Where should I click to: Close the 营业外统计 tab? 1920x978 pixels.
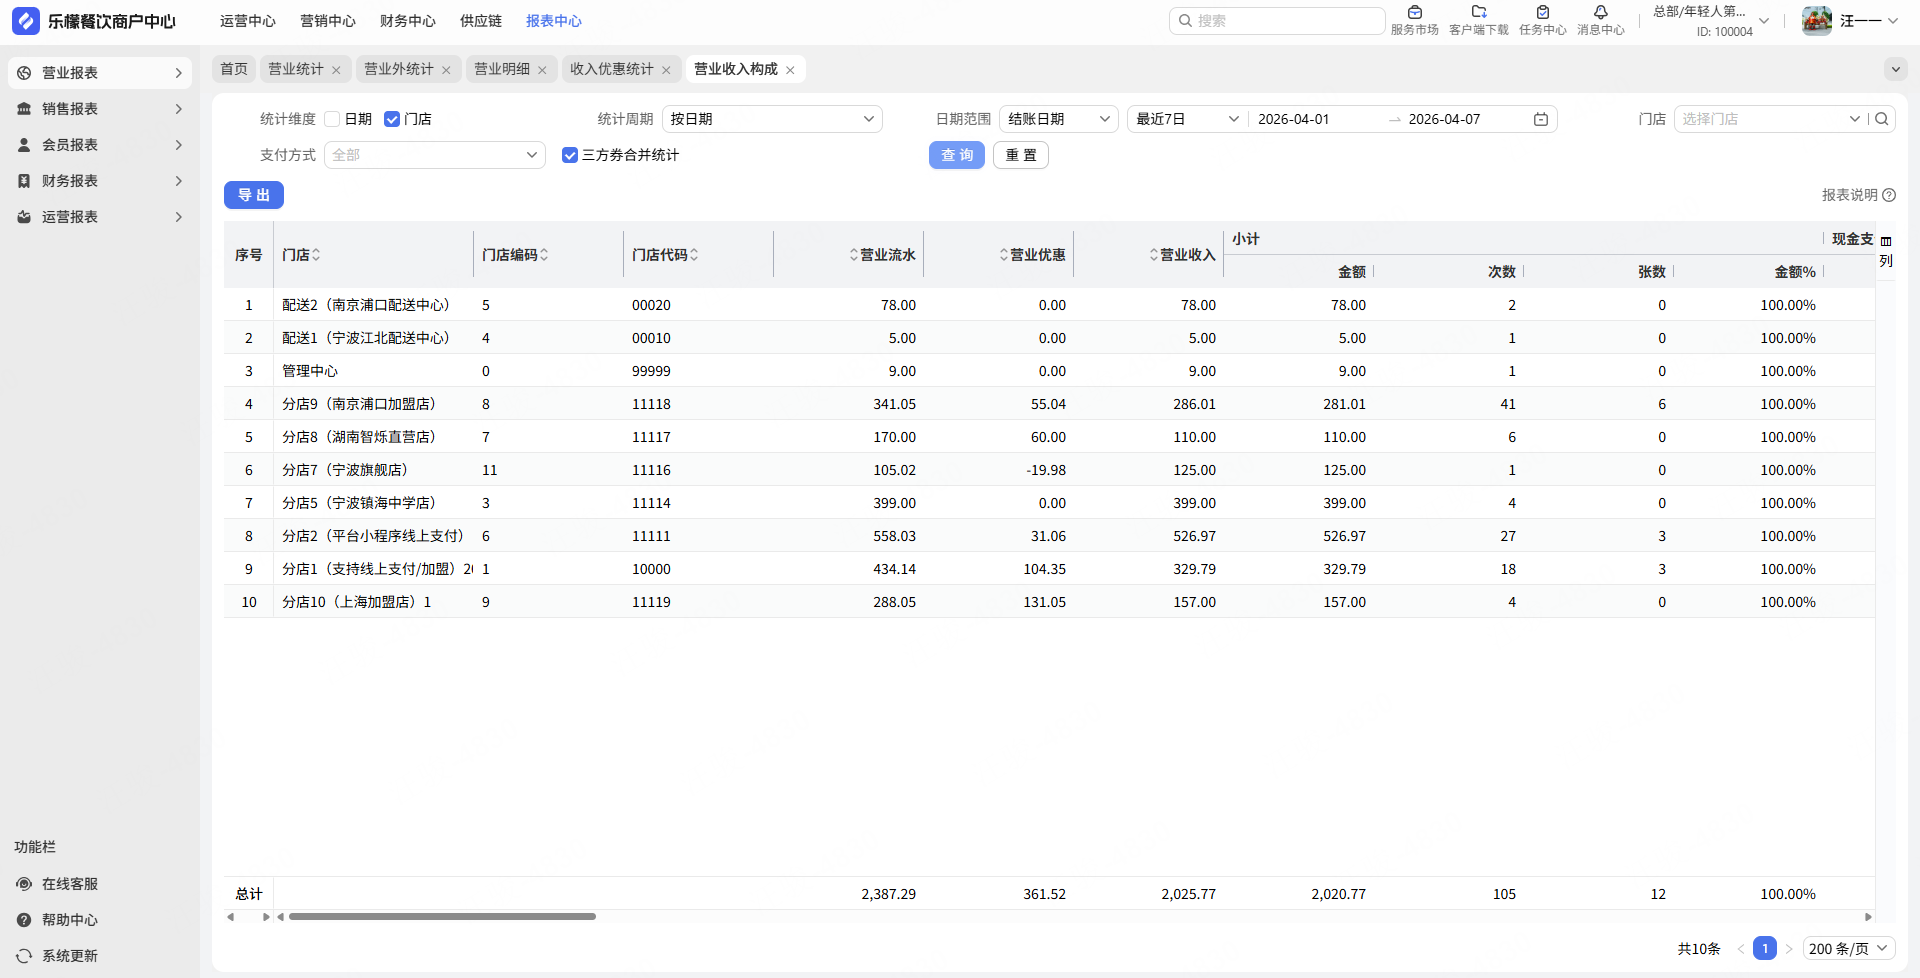(x=446, y=70)
